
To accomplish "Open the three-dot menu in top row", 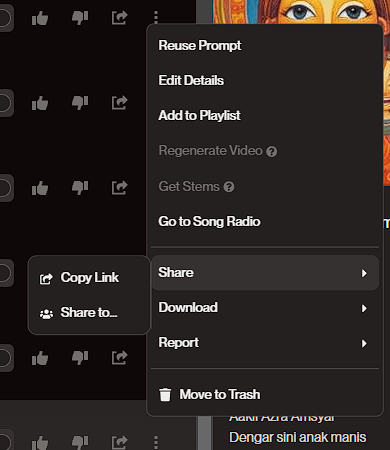I will (156, 17).
